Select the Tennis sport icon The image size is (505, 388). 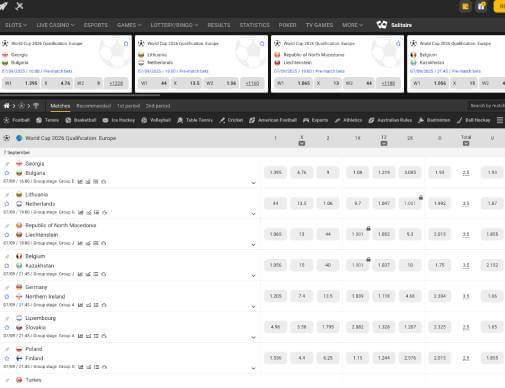tap(39, 120)
